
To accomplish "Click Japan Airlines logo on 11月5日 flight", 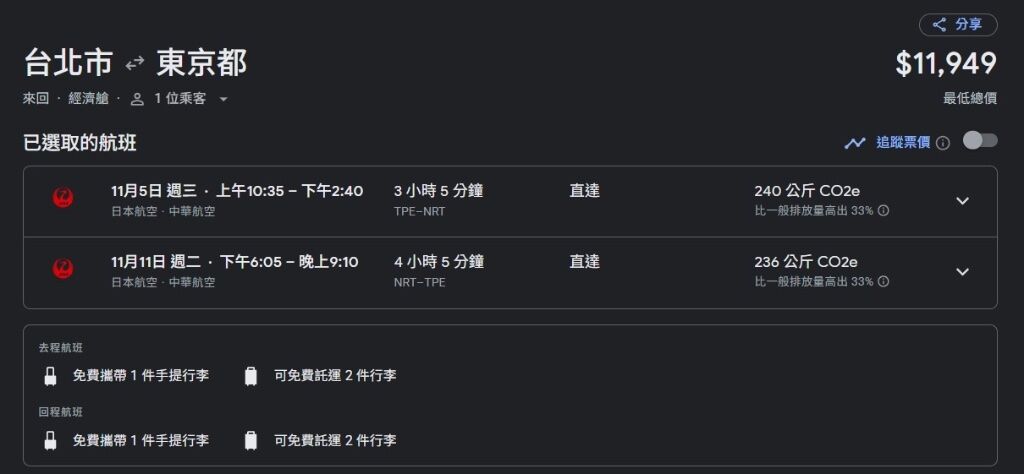I will click(63, 198).
